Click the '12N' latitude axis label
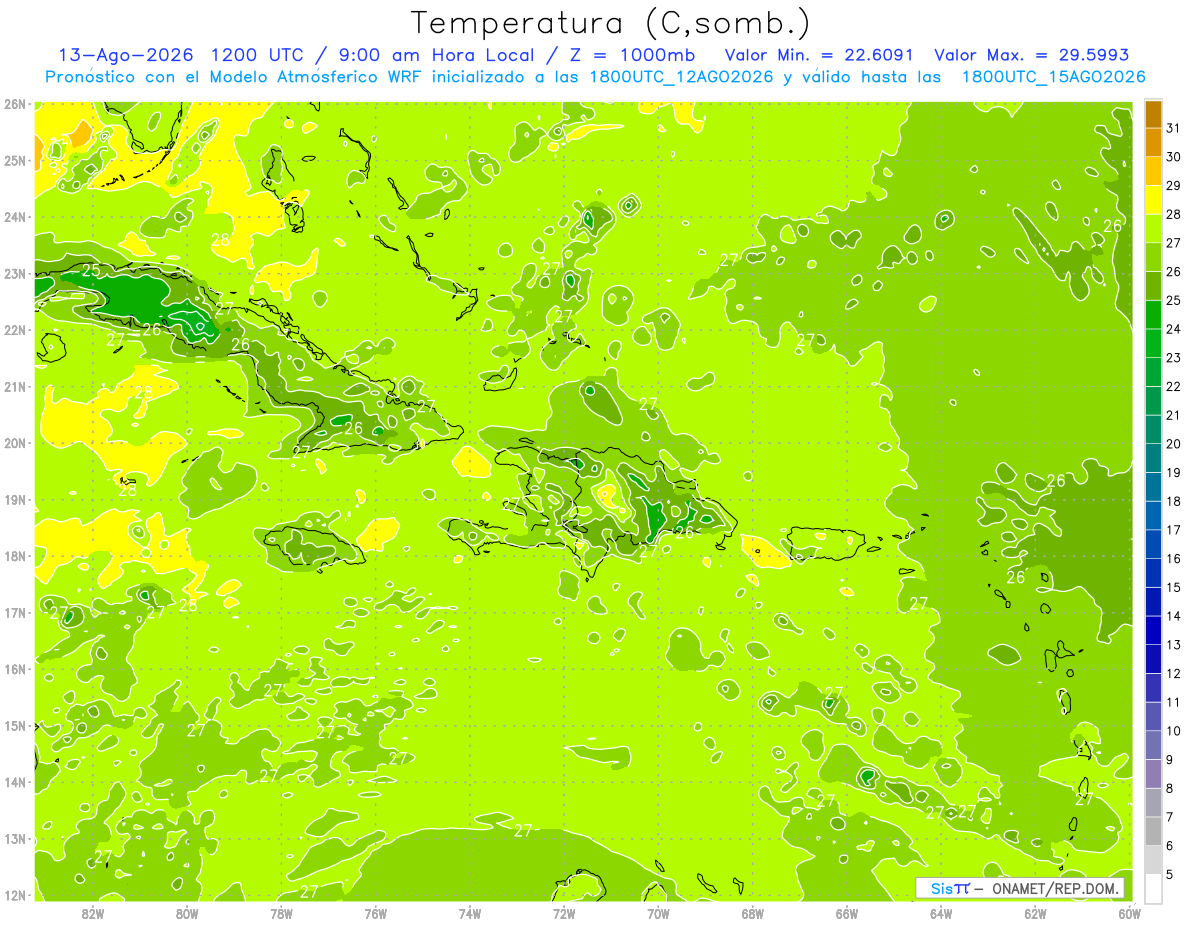 pos(15,895)
